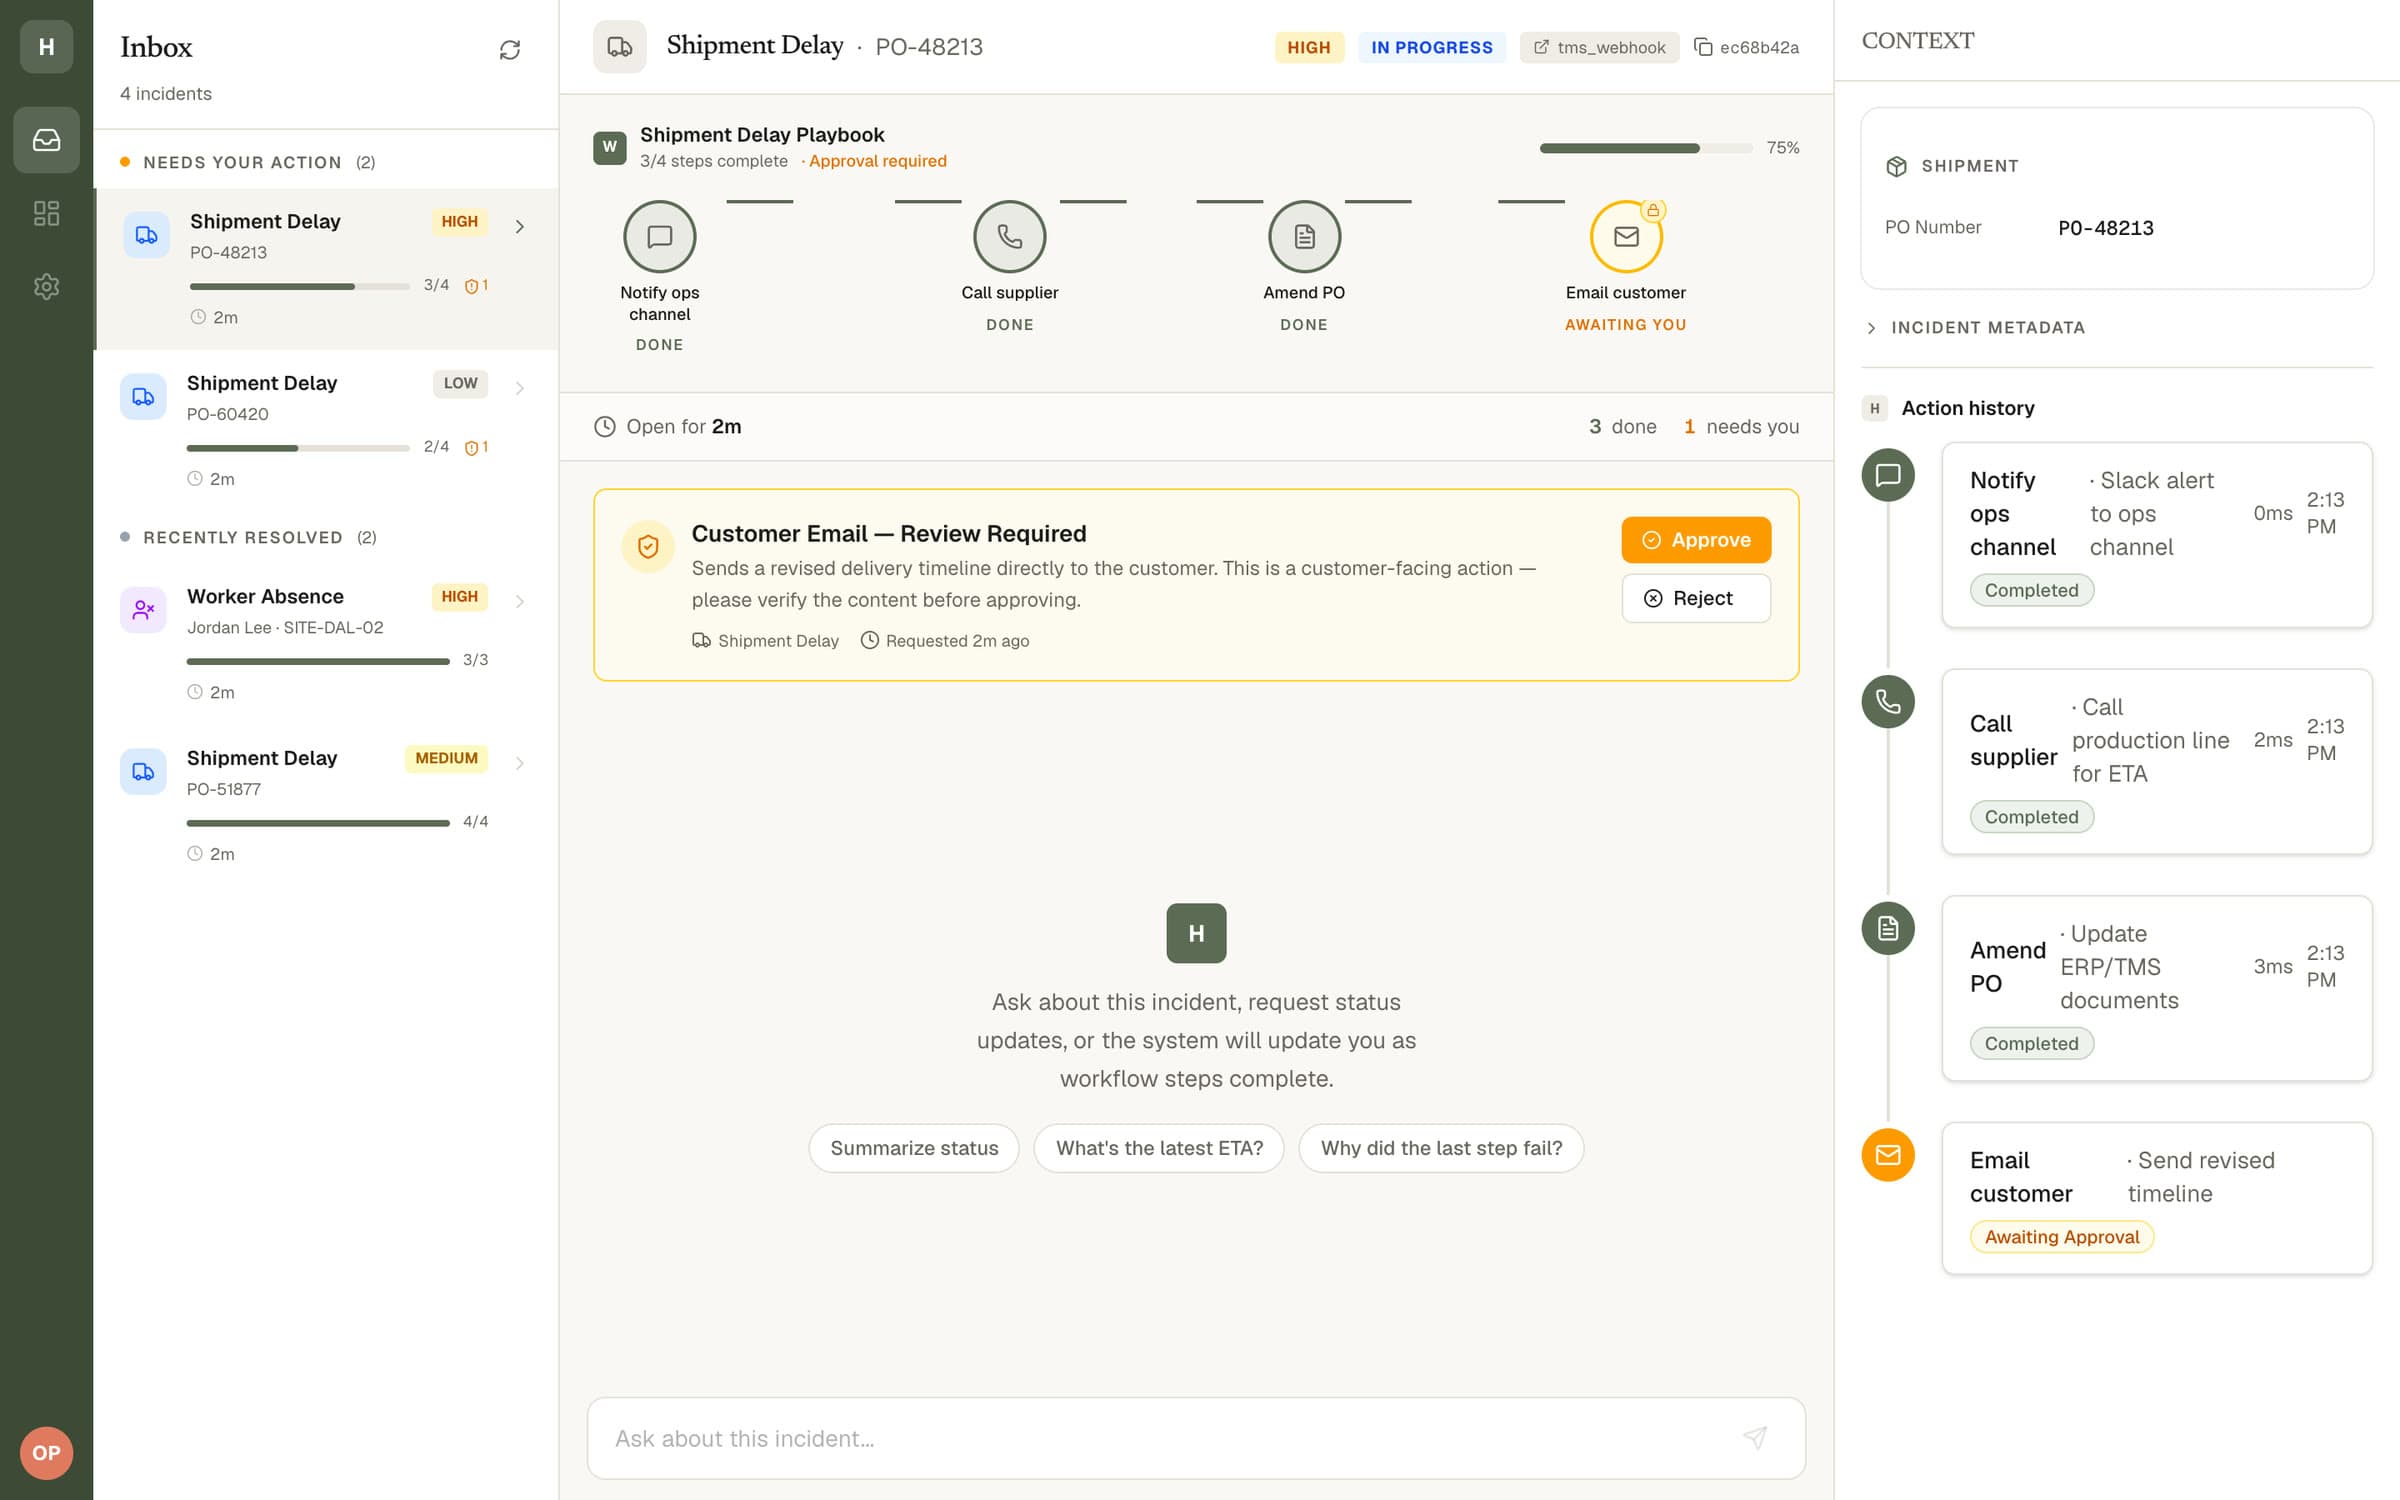Open the Inbox icon in the sidebar
The width and height of the screenshot is (2400, 1500).
click(x=46, y=140)
